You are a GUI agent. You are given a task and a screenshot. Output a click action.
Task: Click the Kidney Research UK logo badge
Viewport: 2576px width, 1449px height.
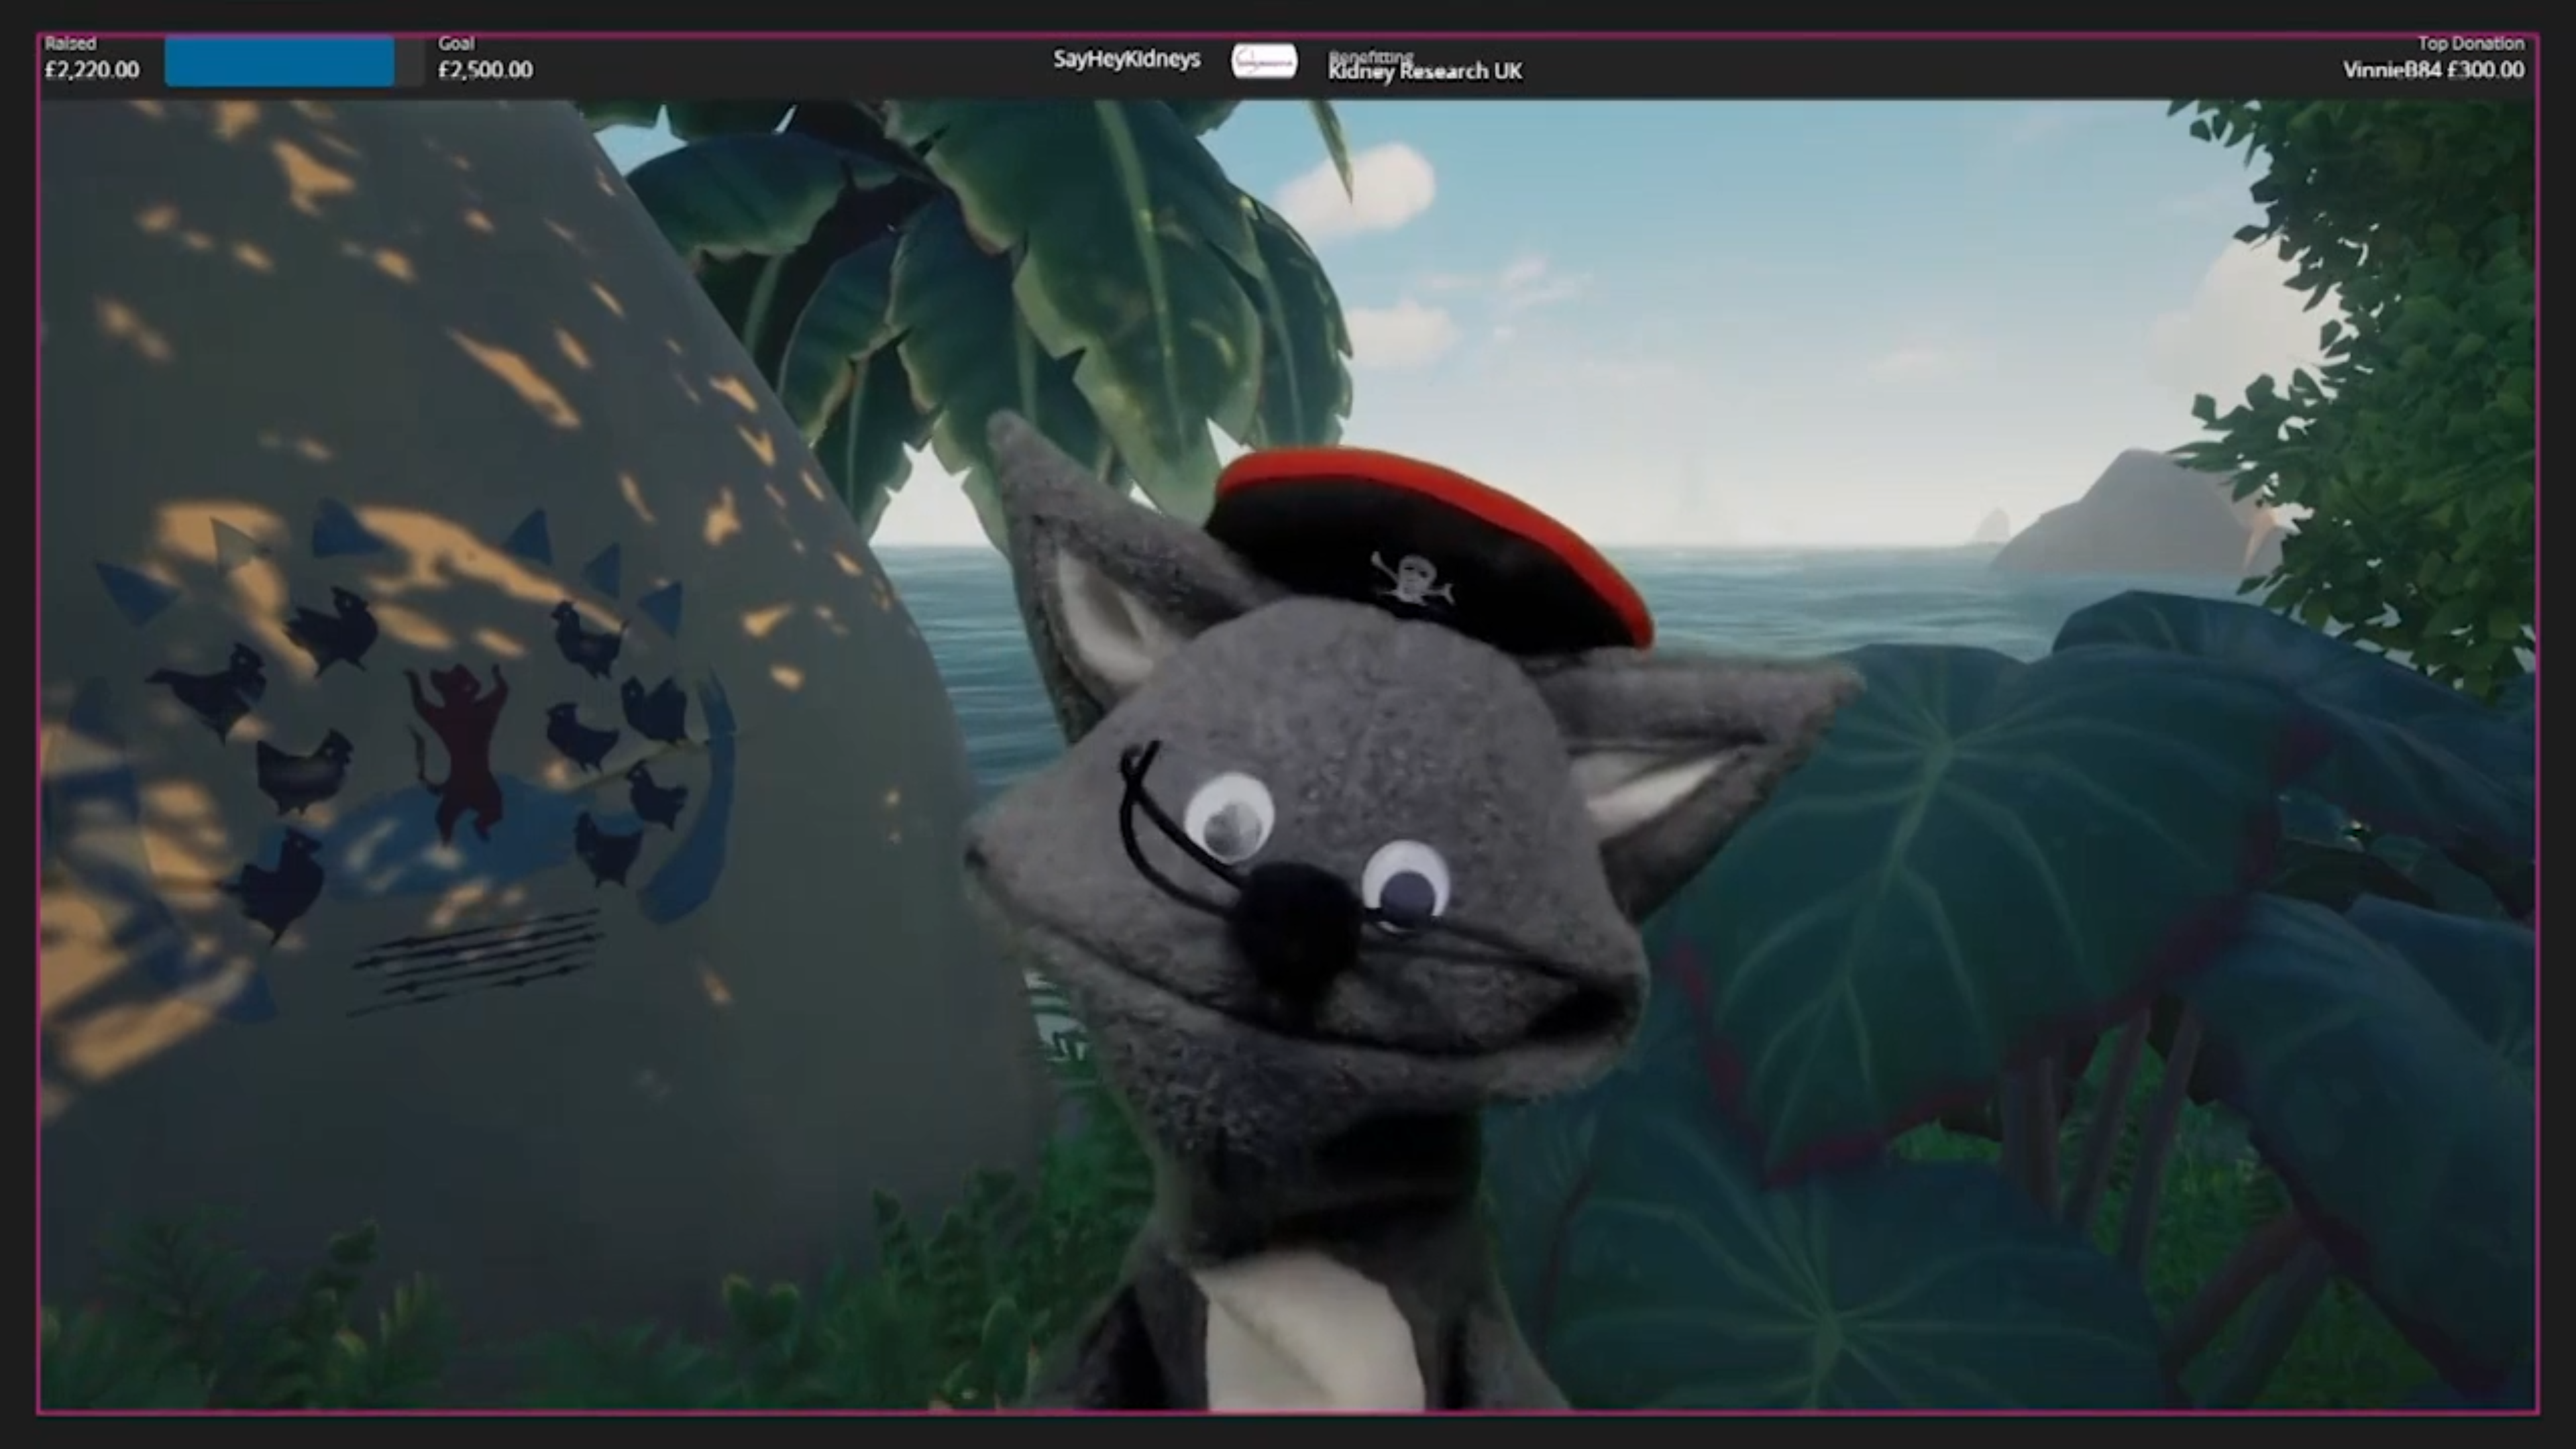1264,61
